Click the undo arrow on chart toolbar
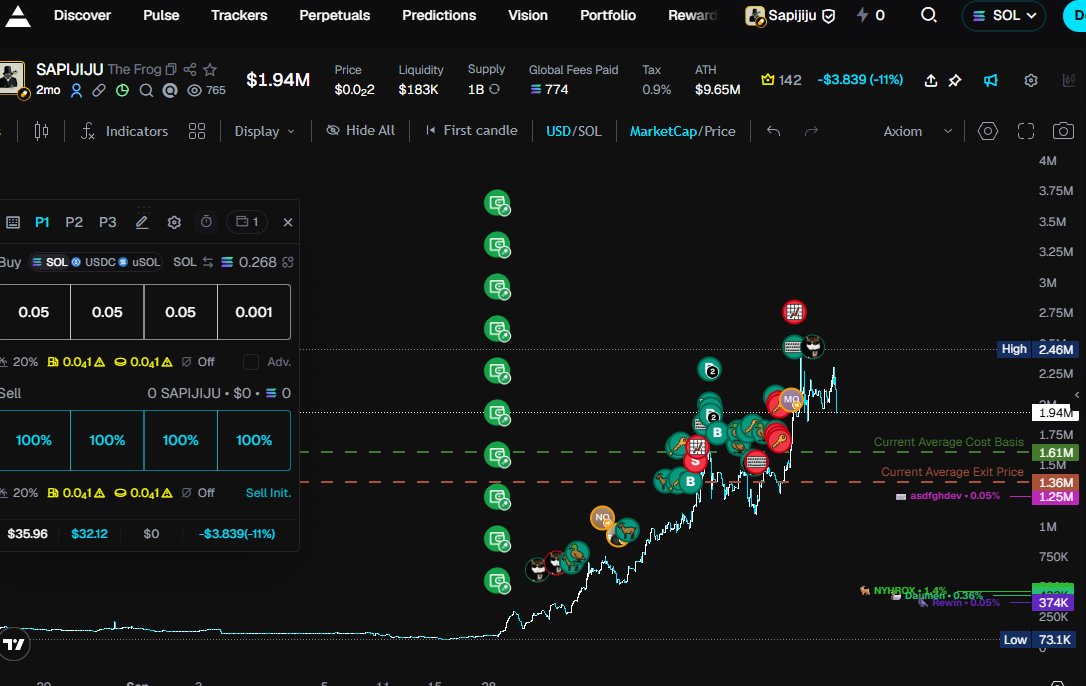Screen dimensions: 1086x686 (774, 131)
